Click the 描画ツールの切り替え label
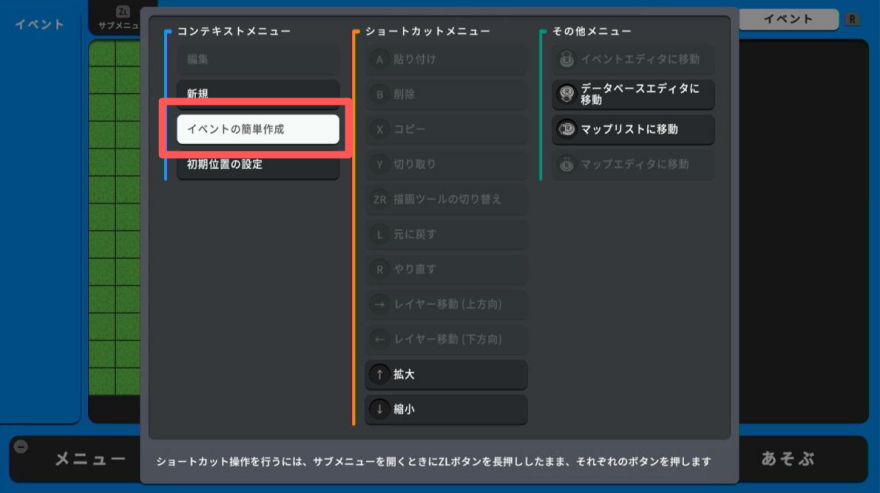The image size is (880, 493). coord(447,199)
